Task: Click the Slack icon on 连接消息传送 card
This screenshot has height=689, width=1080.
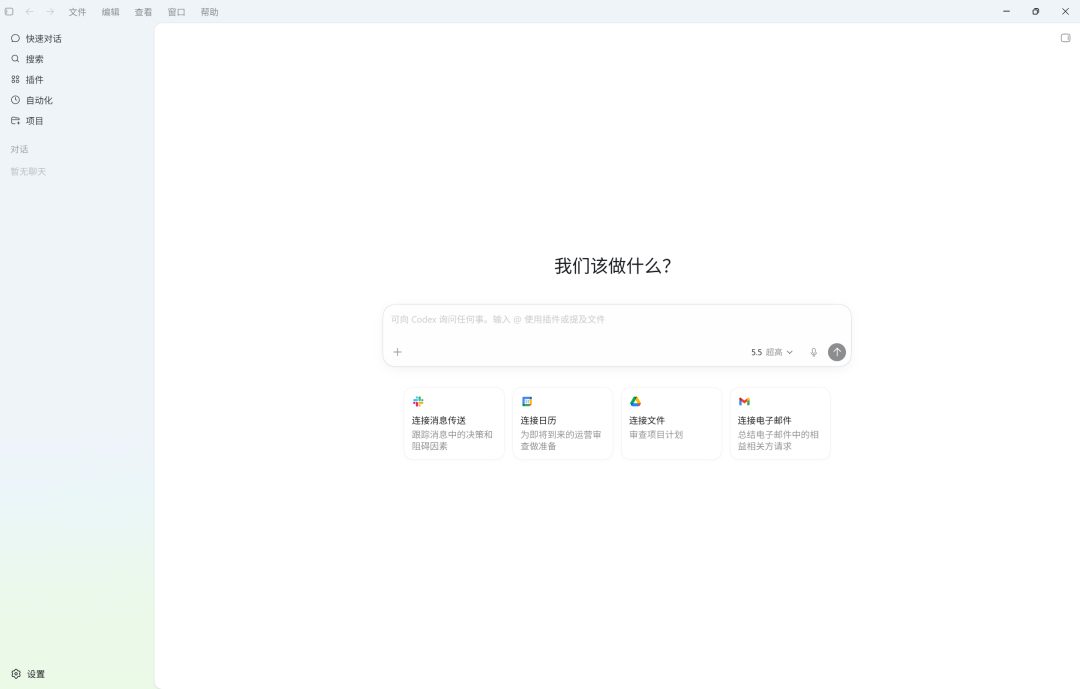Action: coord(418,402)
